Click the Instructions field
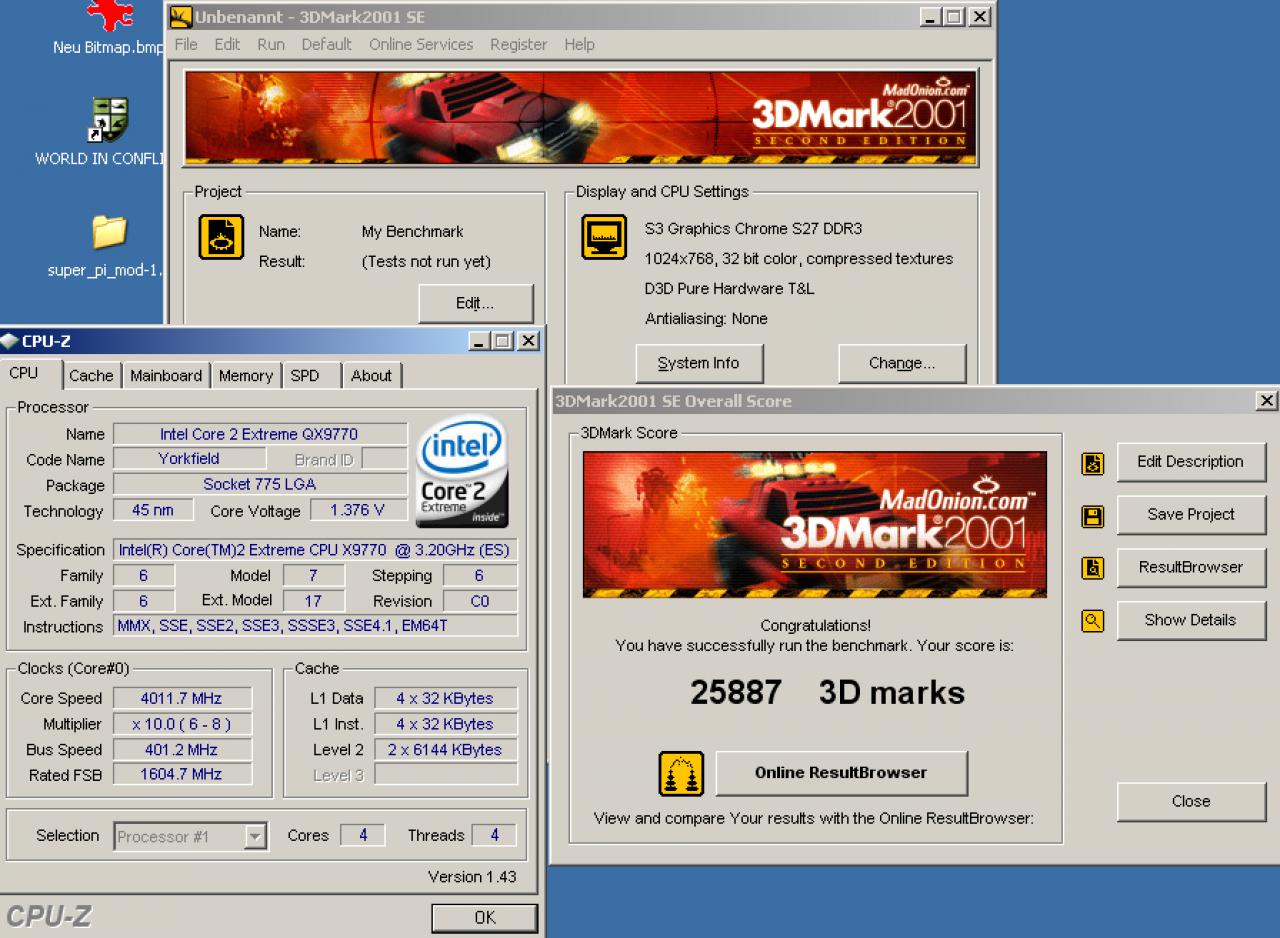The image size is (1280, 938). (315, 626)
